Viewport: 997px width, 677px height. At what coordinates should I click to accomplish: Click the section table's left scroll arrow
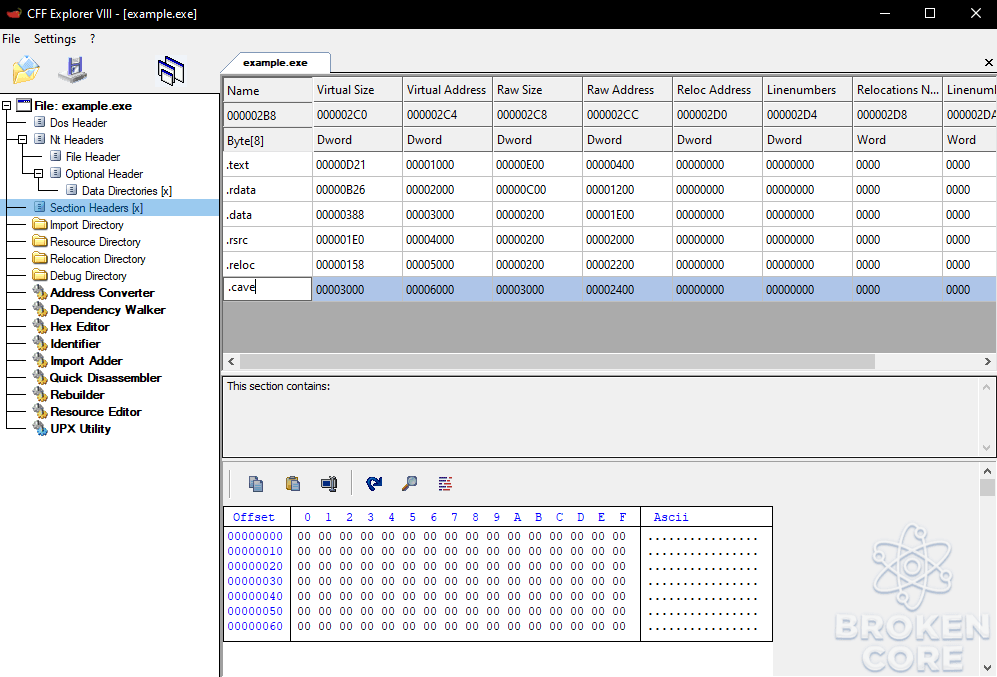[x=231, y=361]
